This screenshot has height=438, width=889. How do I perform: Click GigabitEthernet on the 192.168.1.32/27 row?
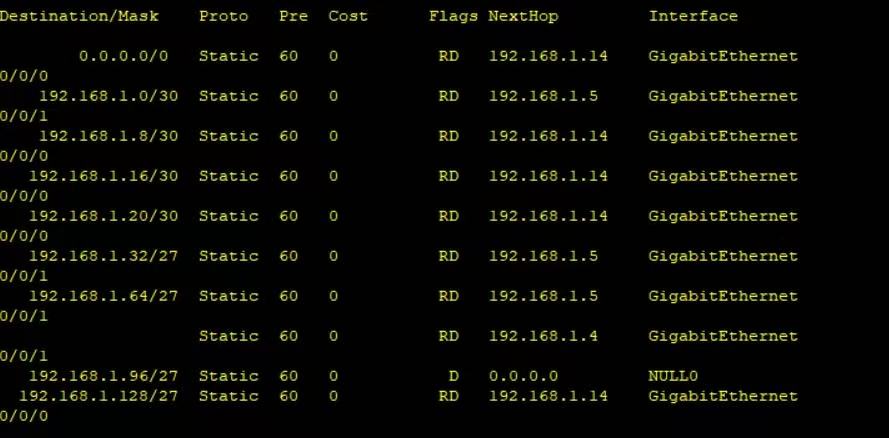click(723, 256)
